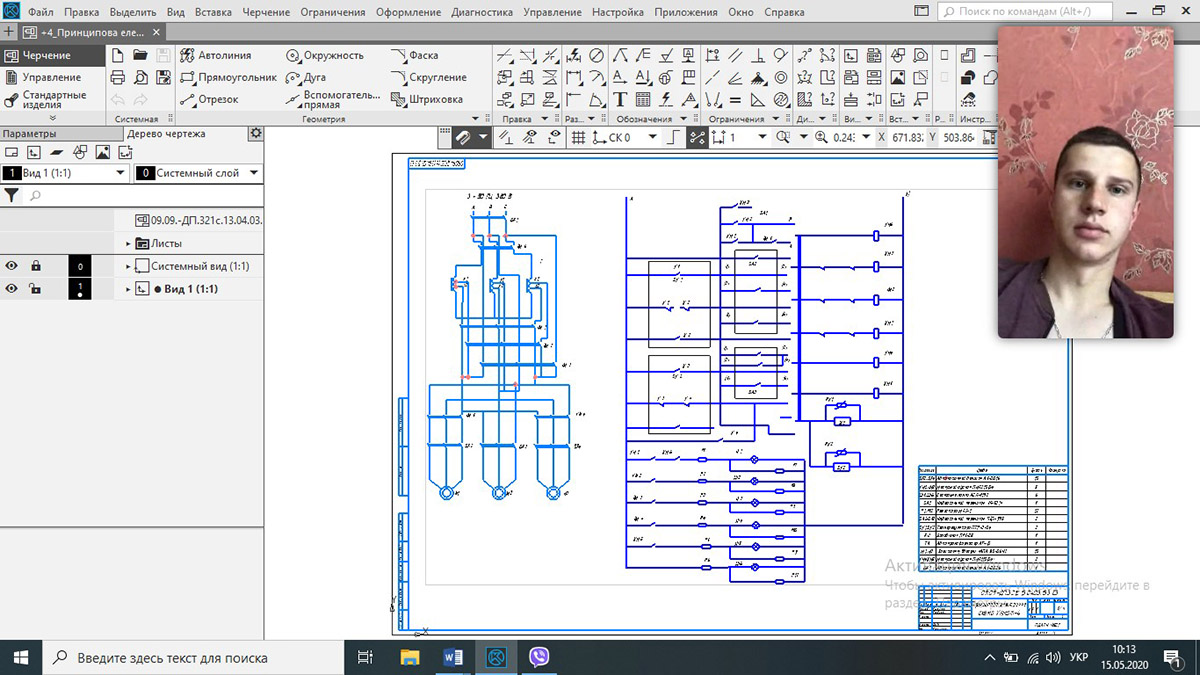This screenshot has height=675, width=1200.
Task: Click the filter funnel icon in tree panel
Action: click(11, 196)
